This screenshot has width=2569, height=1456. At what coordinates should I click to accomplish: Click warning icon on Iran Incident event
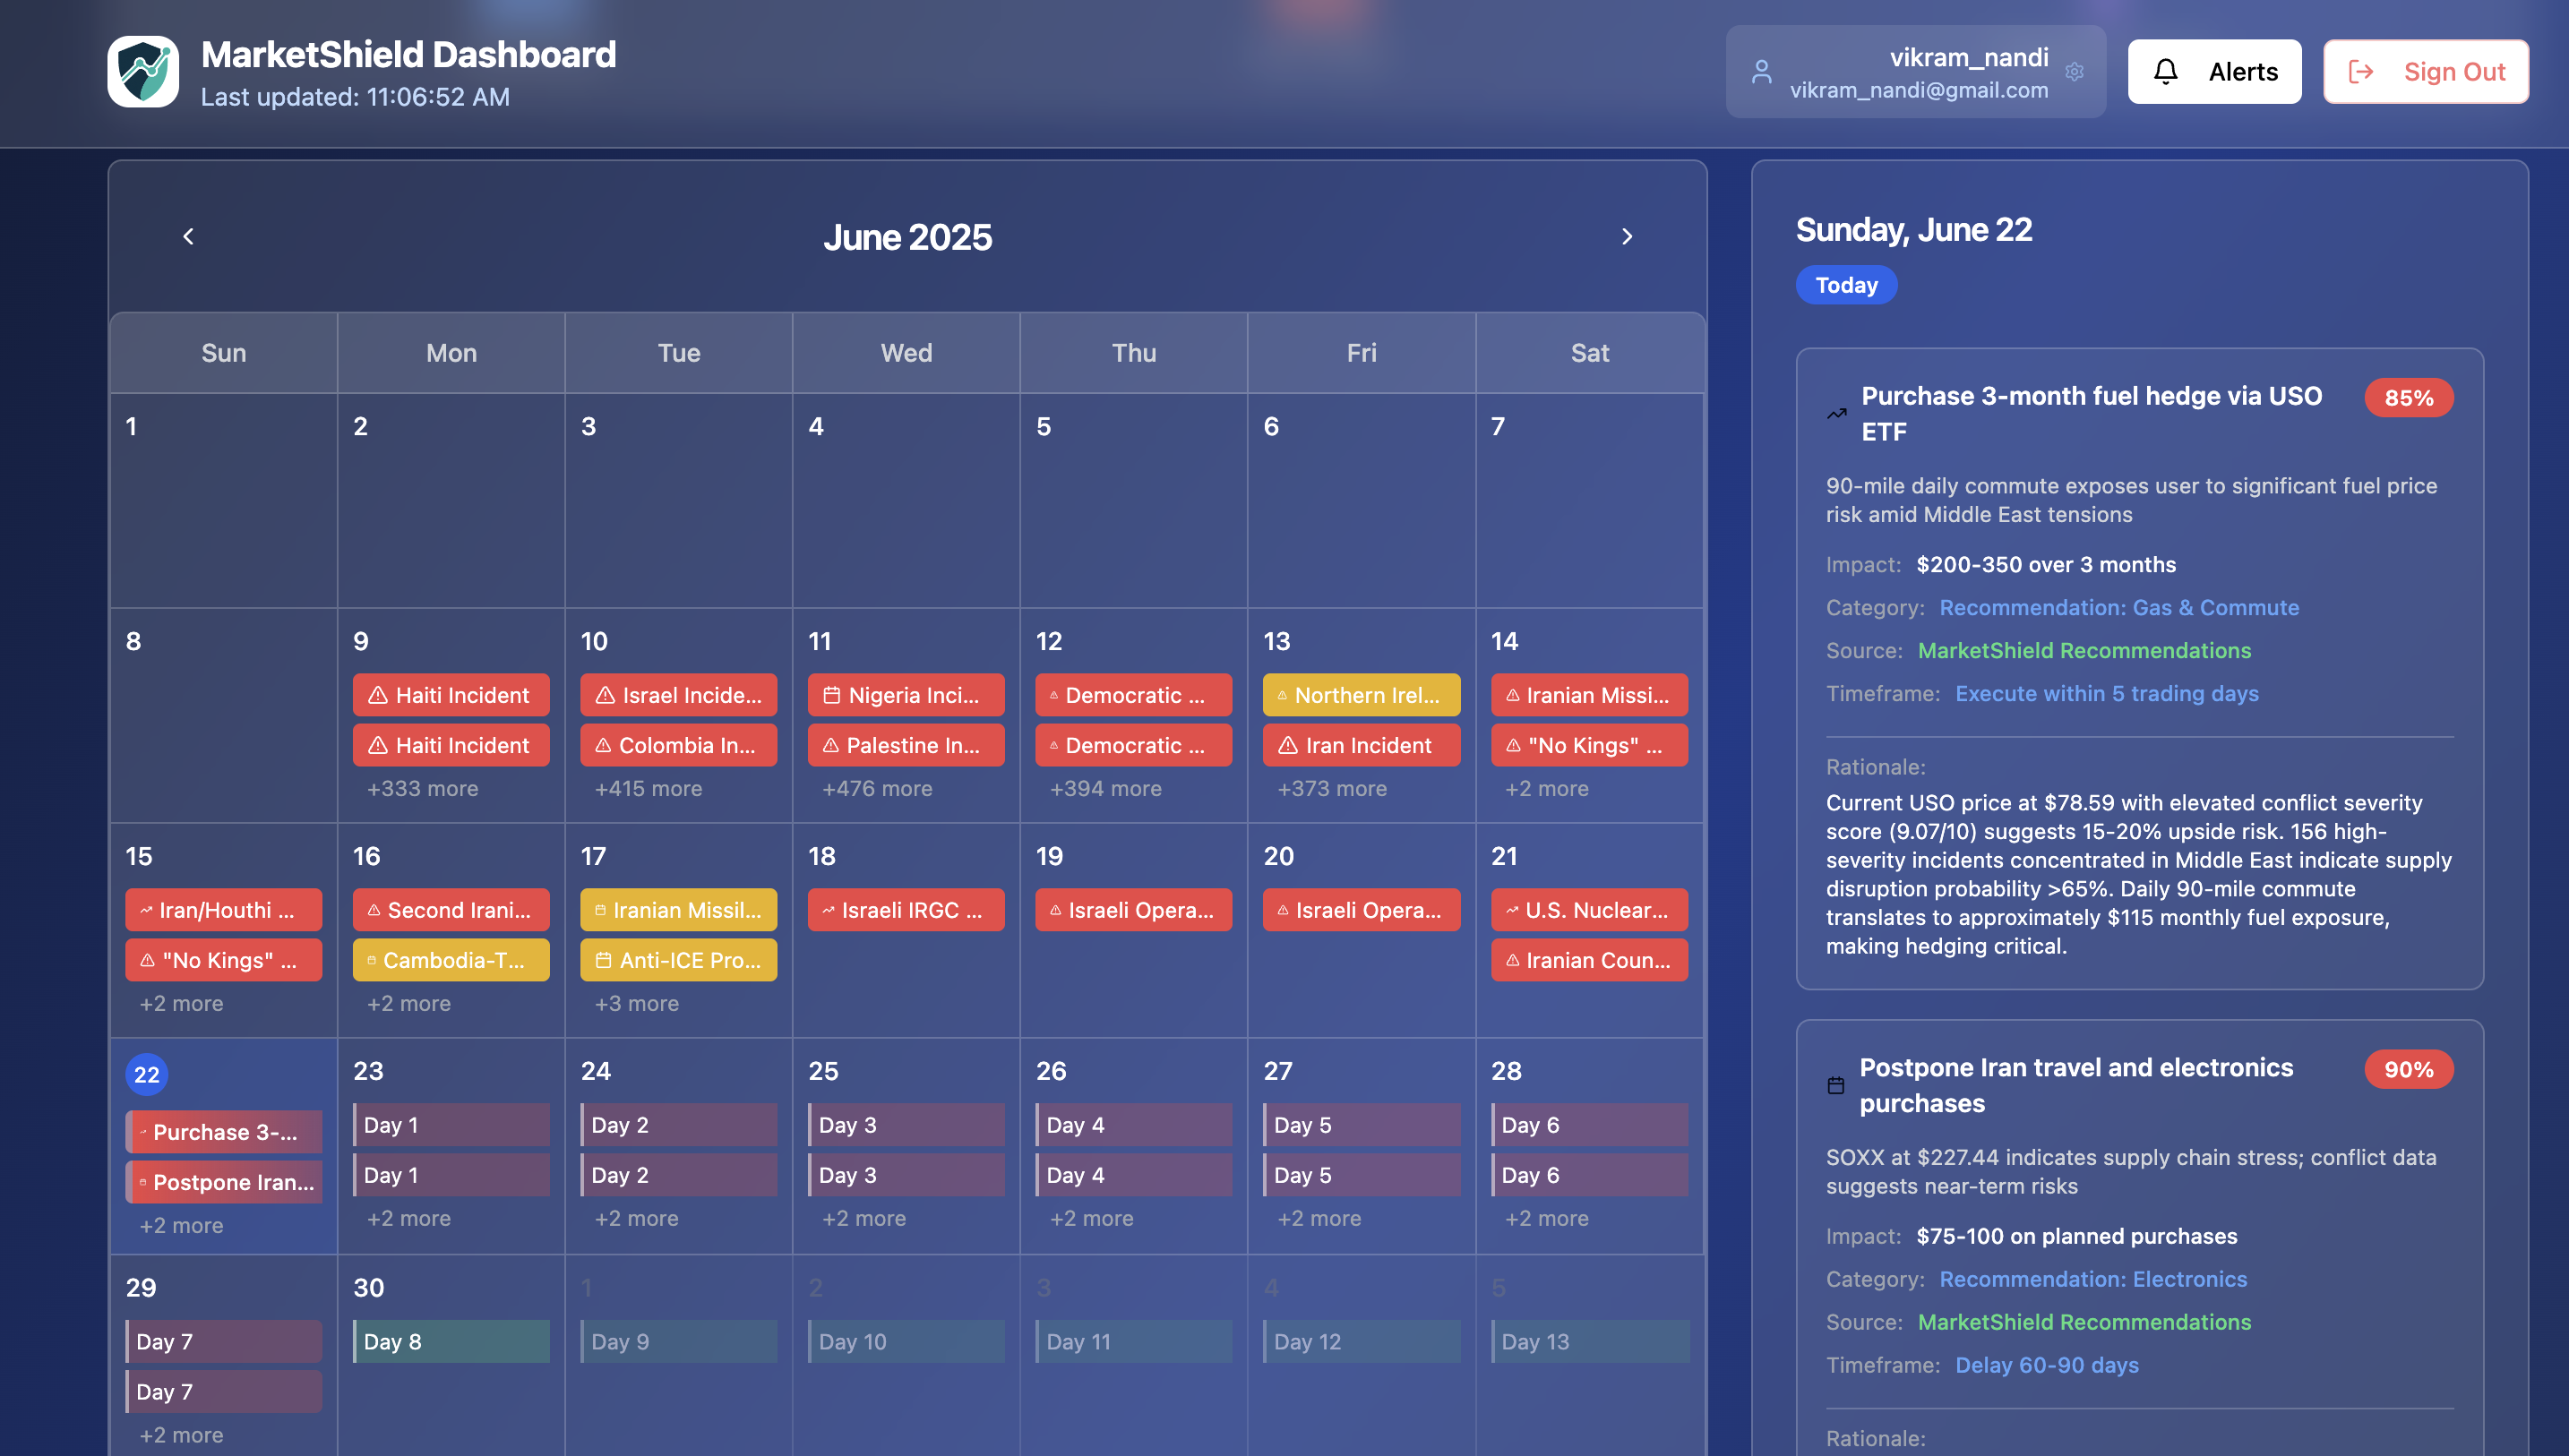coord(1288,746)
